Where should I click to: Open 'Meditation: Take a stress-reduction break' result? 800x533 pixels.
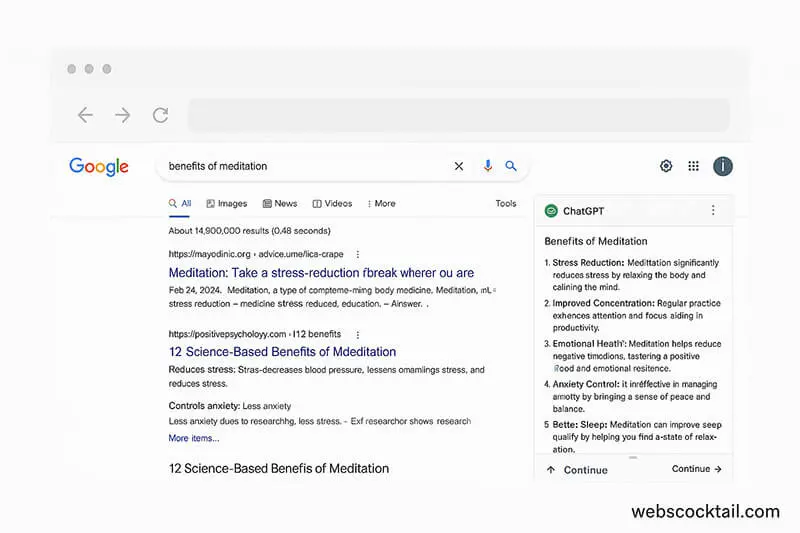tap(321, 273)
